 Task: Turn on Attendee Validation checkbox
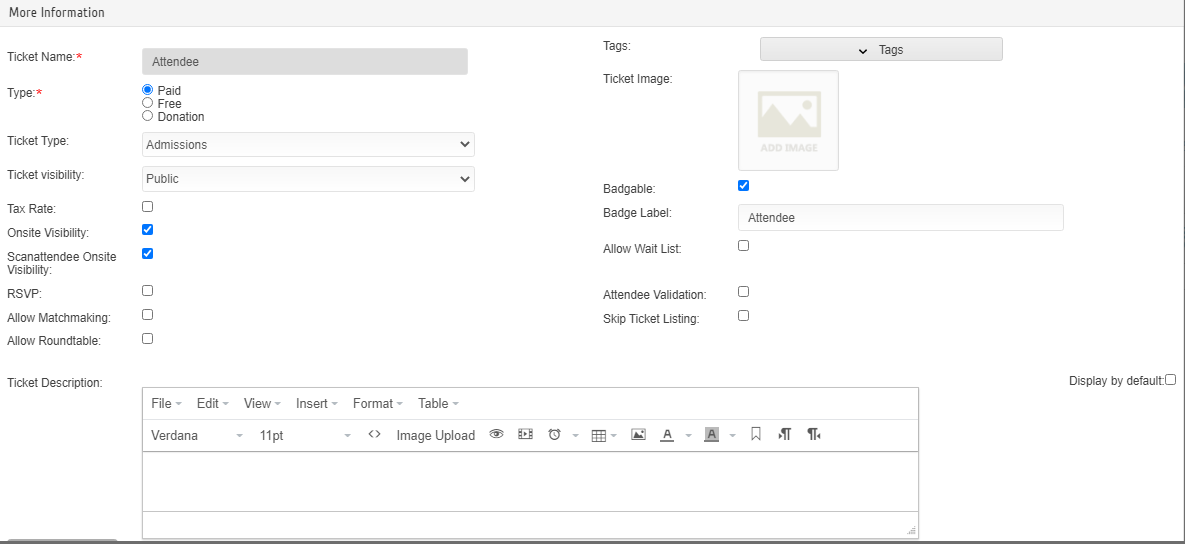[x=744, y=292]
